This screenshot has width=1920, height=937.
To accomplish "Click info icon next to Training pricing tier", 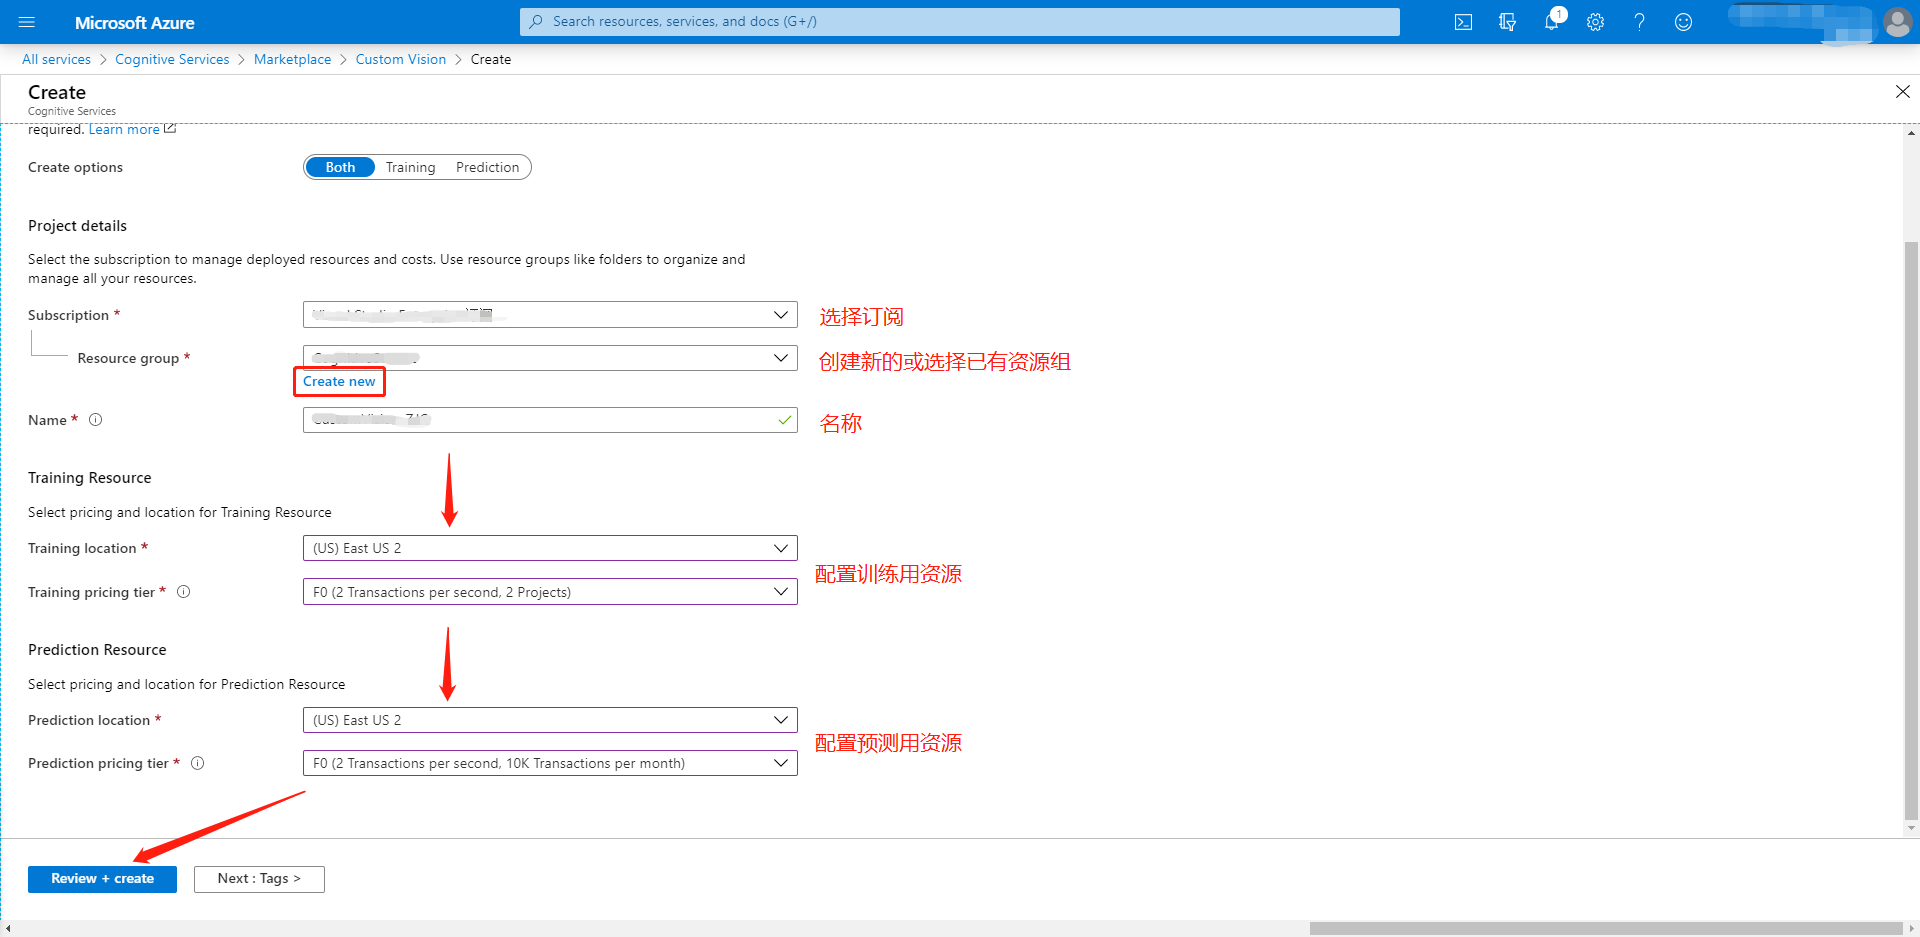I will click(184, 592).
